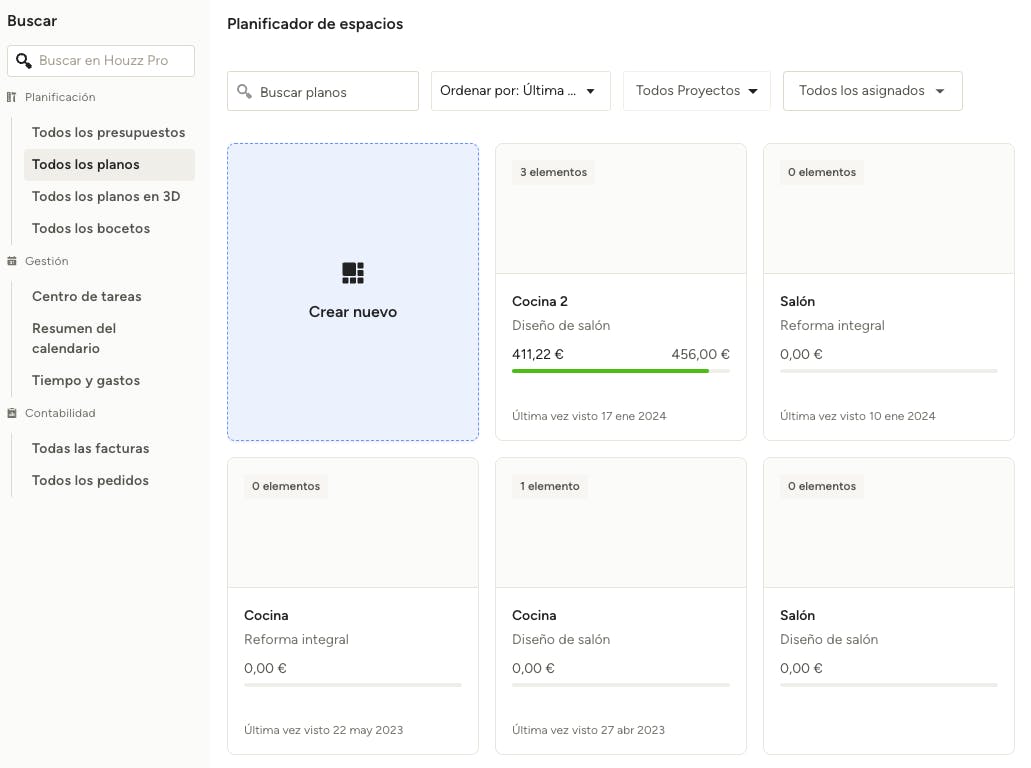
Task: Open the Ordenar por dropdown
Action: coord(520,91)
